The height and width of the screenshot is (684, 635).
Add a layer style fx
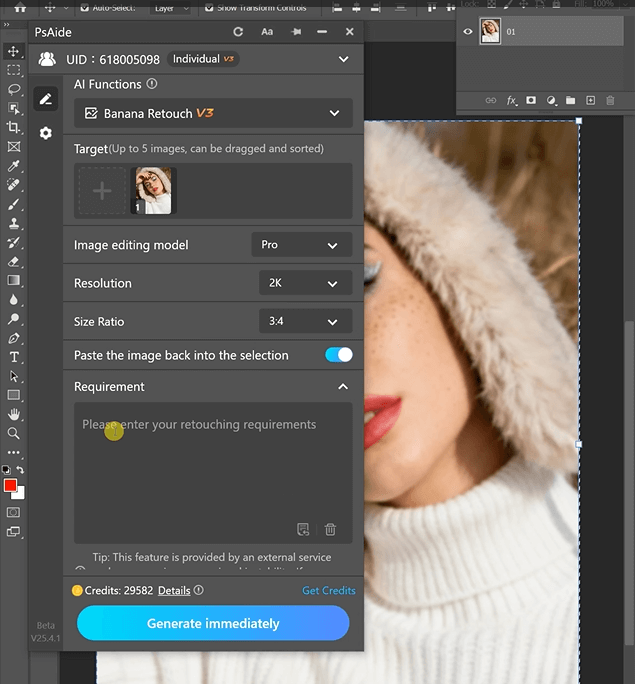(512, 101)
